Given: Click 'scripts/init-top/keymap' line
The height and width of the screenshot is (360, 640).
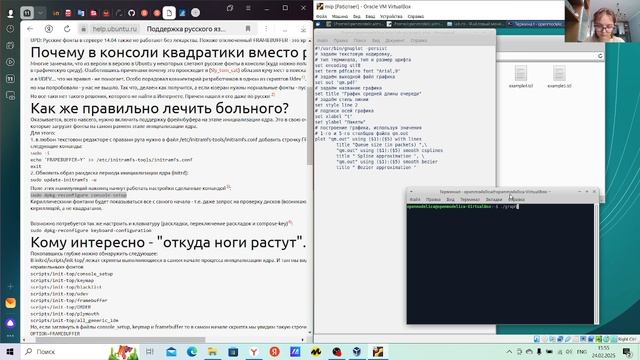Looking at the screenshot, I should point(62,280).
